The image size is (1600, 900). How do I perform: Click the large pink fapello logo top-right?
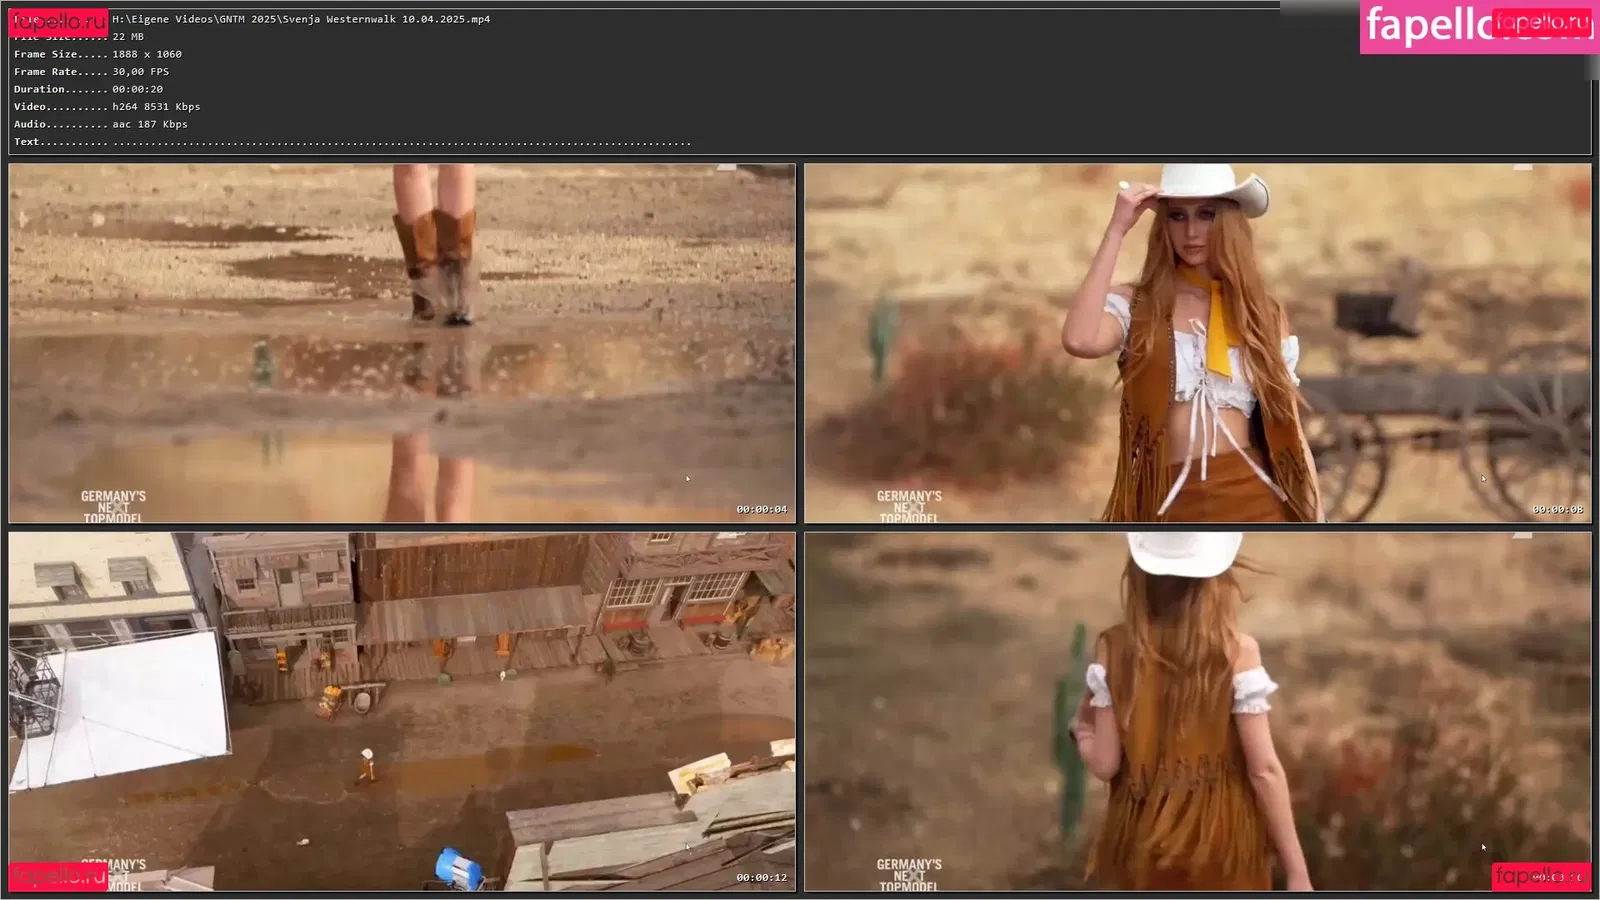(x=1440, y=26)
